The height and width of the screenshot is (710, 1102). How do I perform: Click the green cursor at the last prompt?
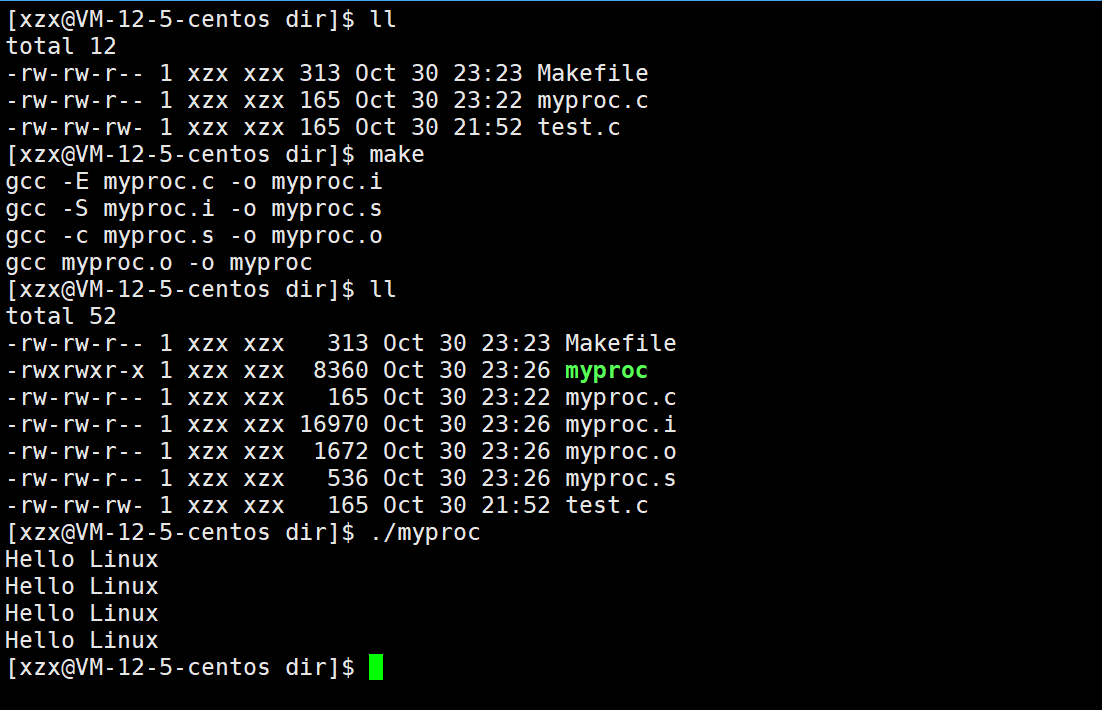click(376, 667)
